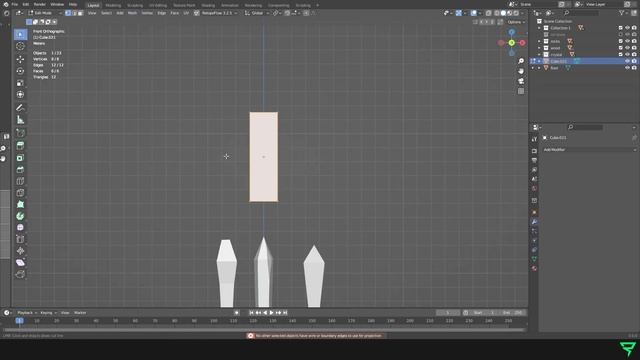Select the Annotate pencil tool
This screenshot has width=640, height=360.
click(x=20, y=108)
